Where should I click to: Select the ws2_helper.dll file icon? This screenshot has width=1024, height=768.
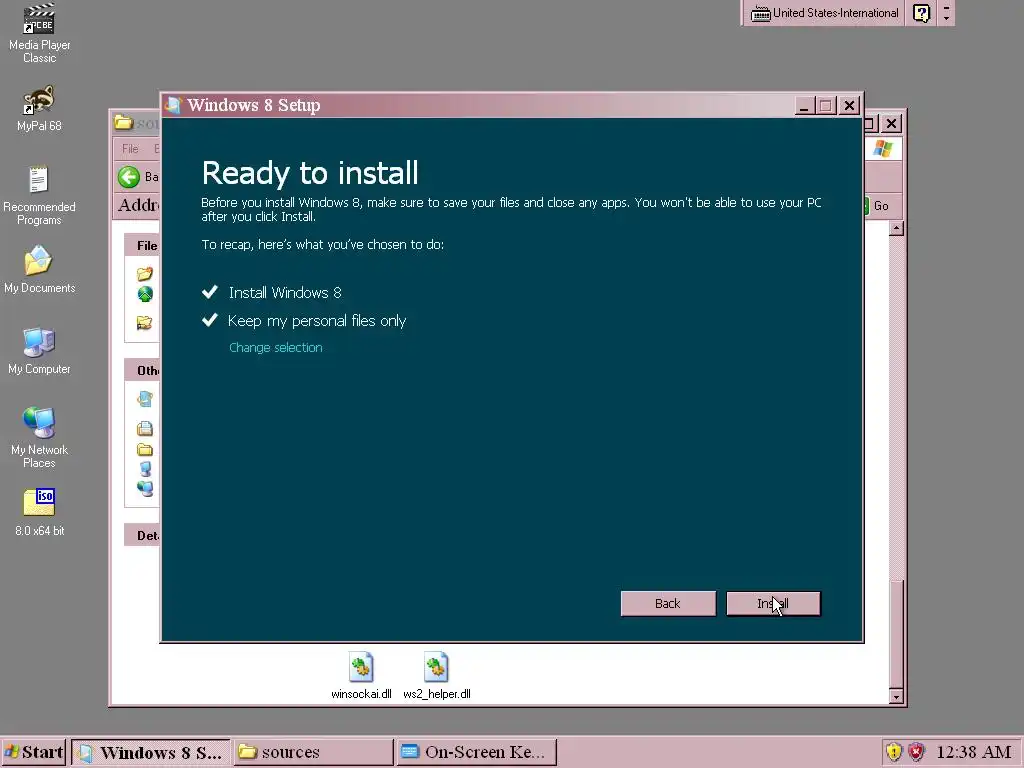[x=436, y=676]
